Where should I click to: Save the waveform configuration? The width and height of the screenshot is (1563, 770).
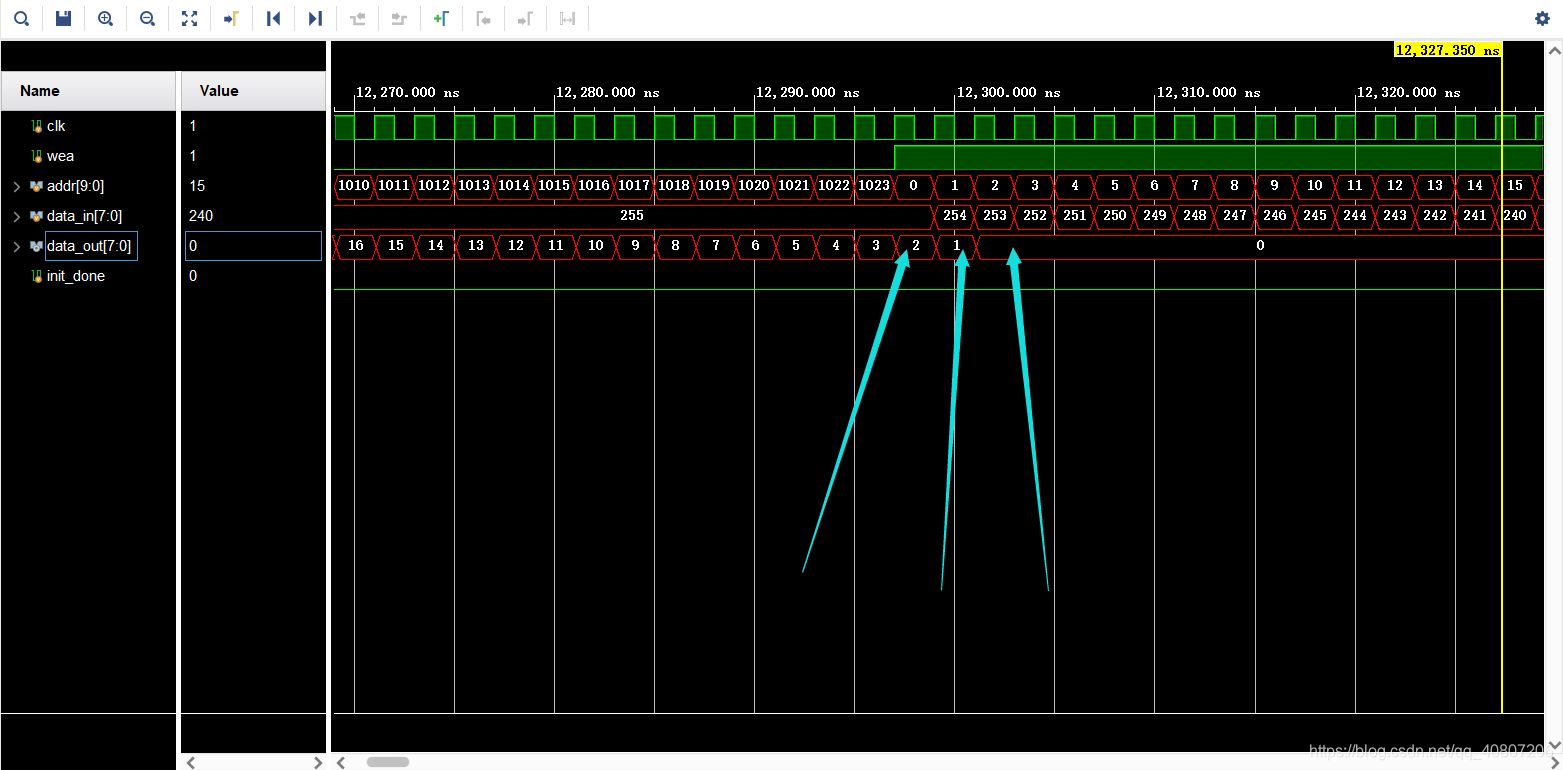(x=63, y=18)
